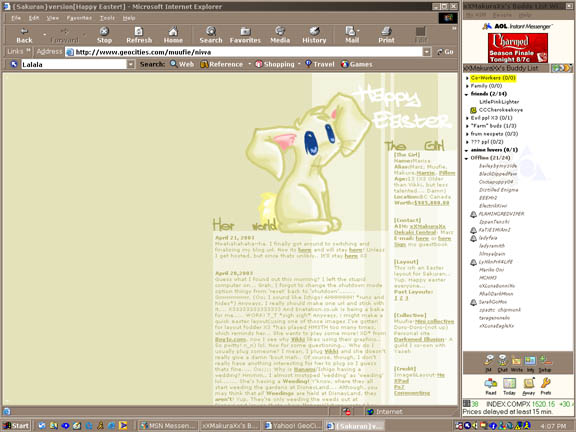Viewport: 576px width, 432px height.
Task: Open the File menu
Action: [x=16, y=18]
